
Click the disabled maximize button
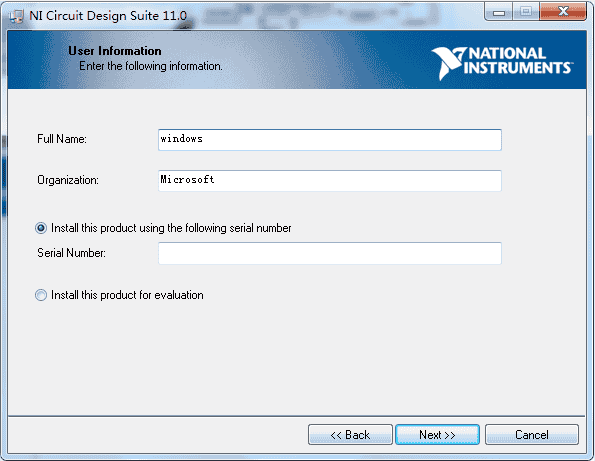[x=526, y=12]
